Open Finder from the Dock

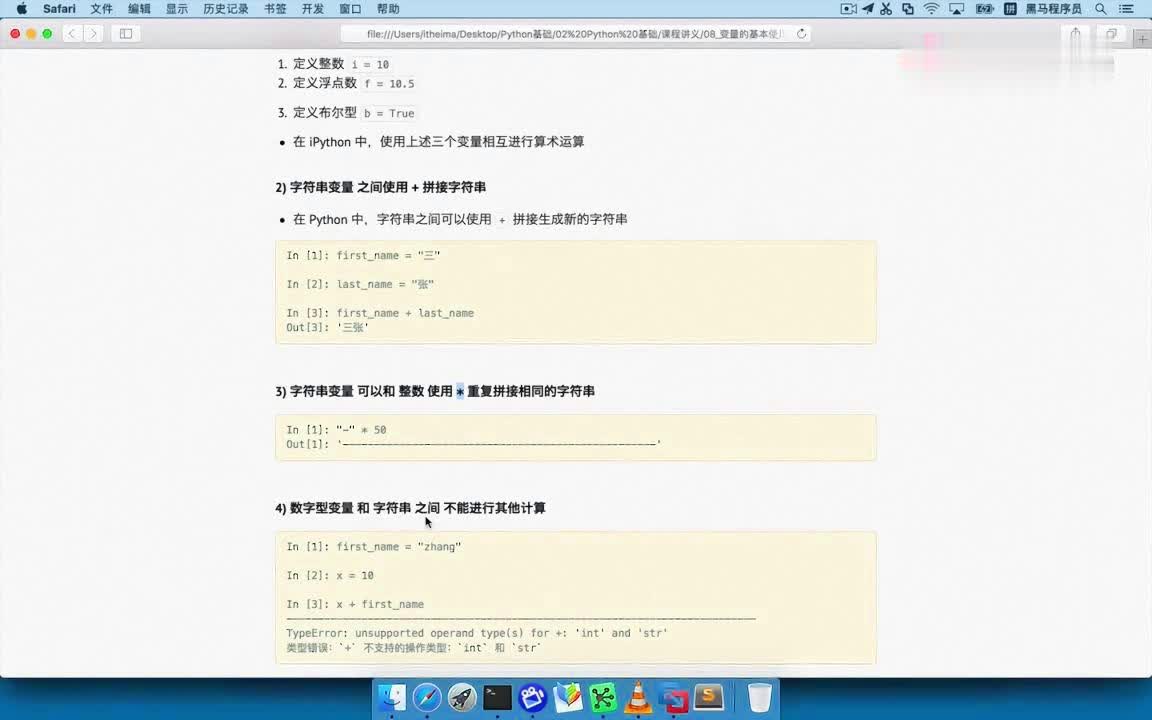pos(392,697)
